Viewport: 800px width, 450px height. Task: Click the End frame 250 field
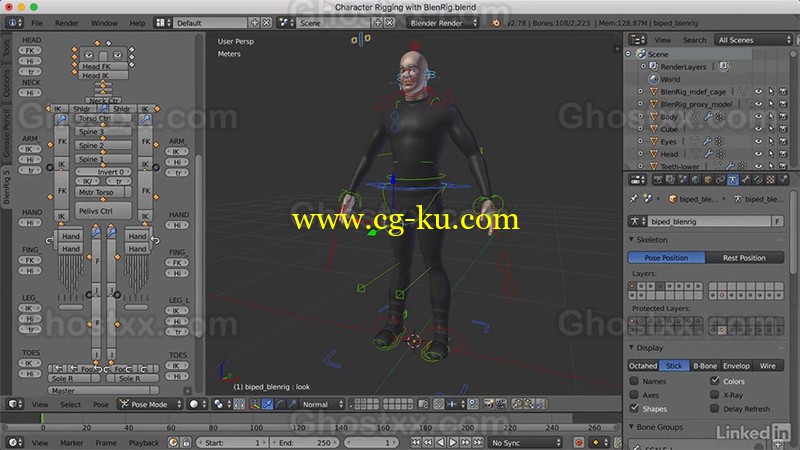(304, 442)
